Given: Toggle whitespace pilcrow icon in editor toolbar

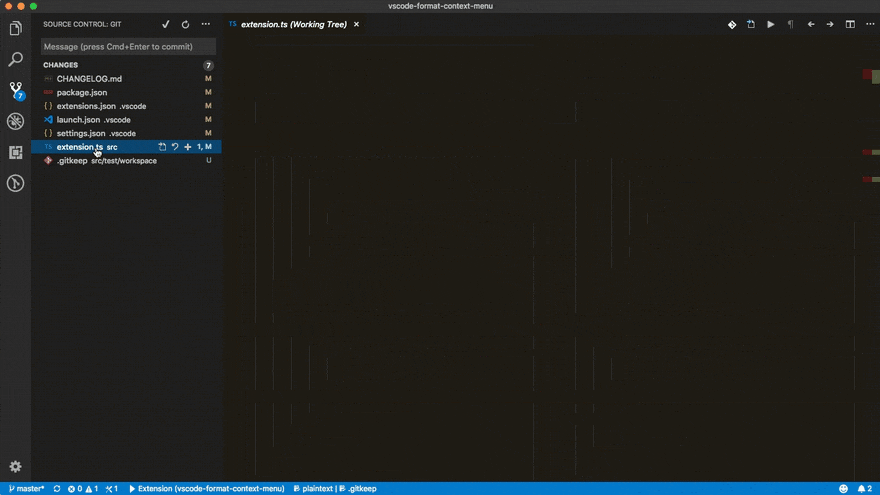Looking at the screenshot, I should click(x=790, y=24).
